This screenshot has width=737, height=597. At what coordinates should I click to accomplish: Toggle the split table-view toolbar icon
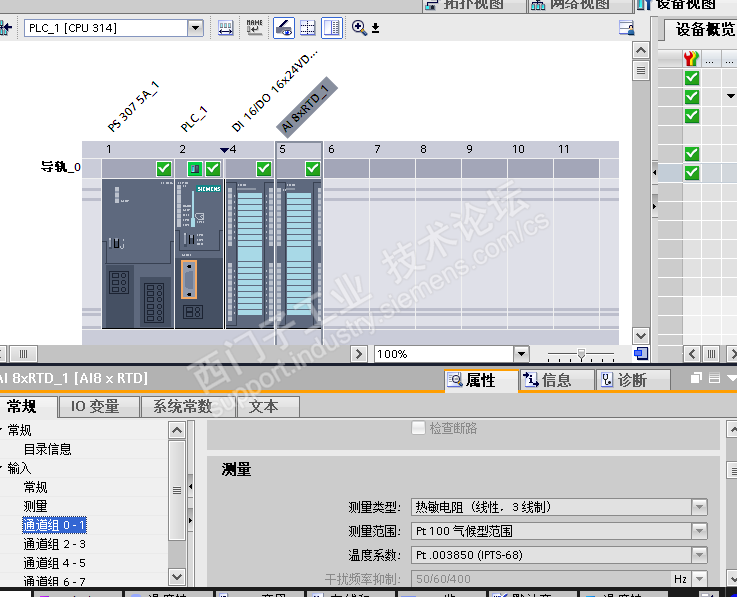(332, 28)
